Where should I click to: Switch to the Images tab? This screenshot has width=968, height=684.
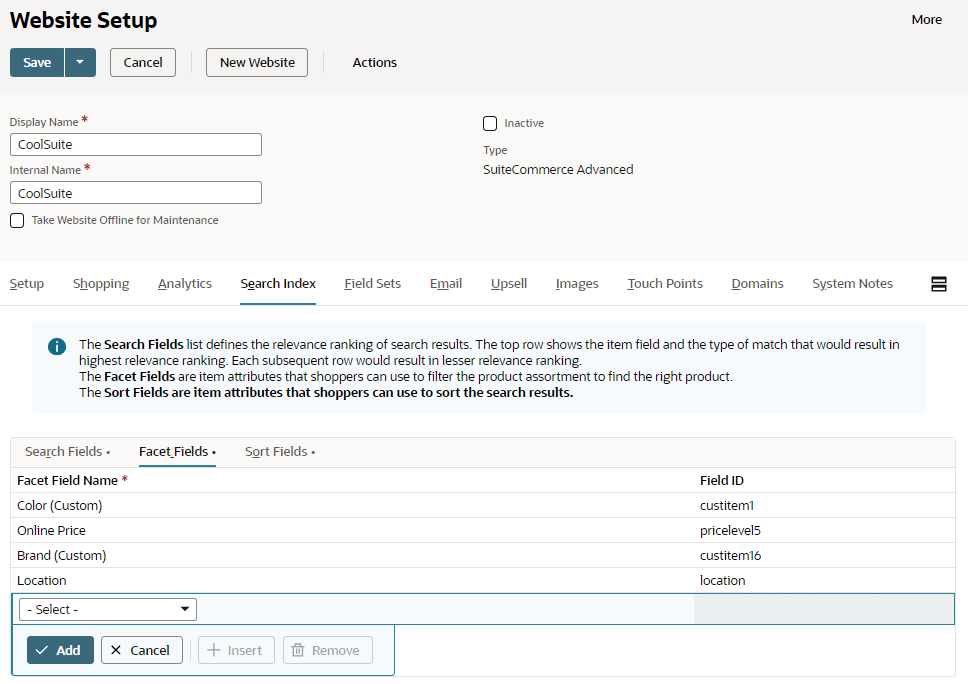click(x=577, y=283)
